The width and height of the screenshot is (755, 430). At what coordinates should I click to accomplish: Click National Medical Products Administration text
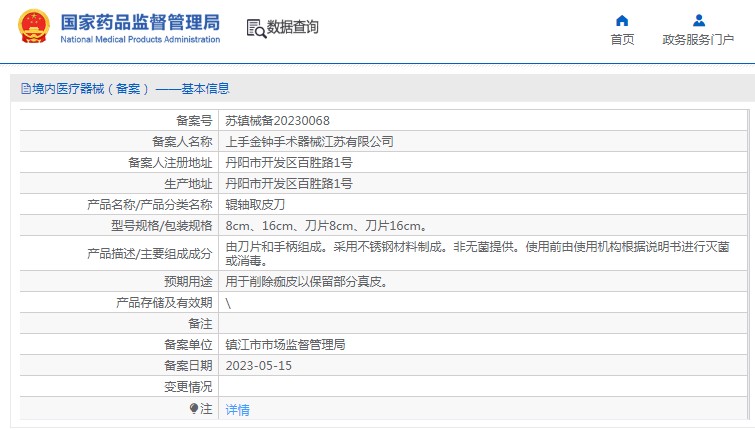click(140, 39)
